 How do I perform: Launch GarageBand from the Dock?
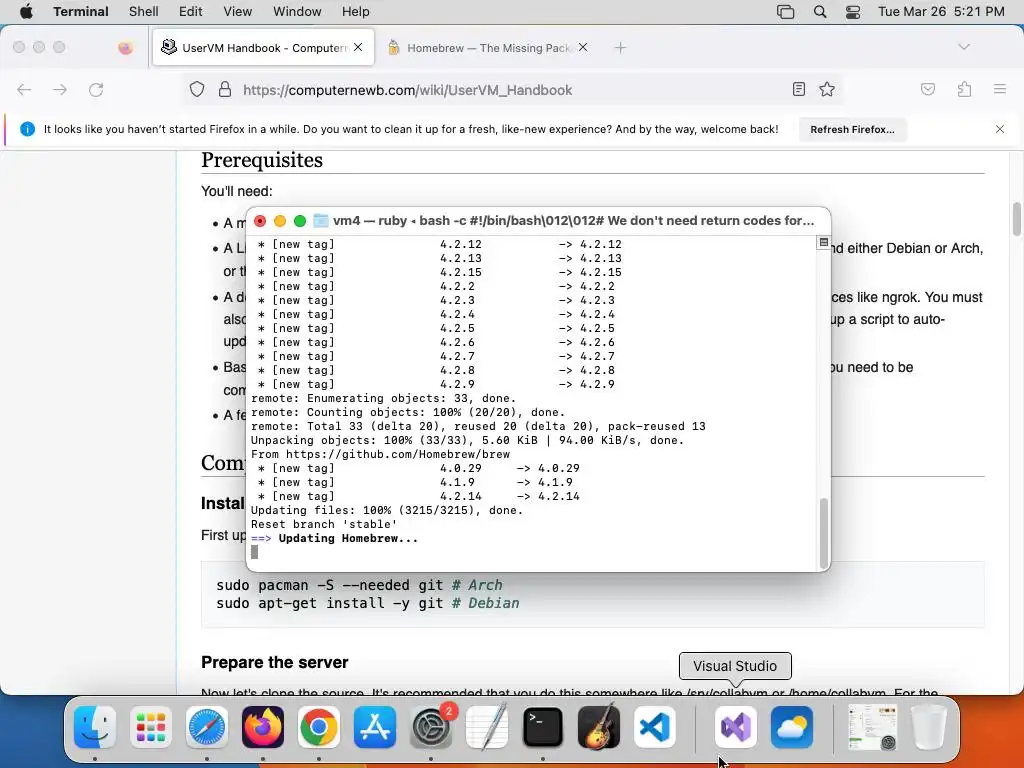click(599, 727)
